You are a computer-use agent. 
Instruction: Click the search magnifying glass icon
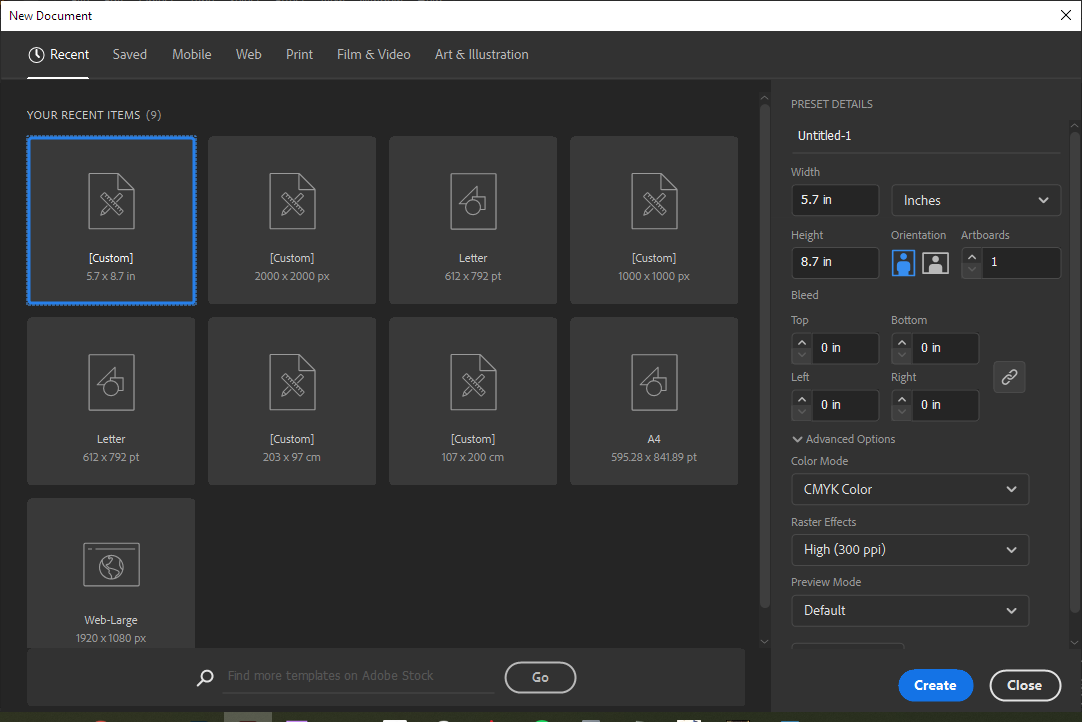(x=205, y=677)
